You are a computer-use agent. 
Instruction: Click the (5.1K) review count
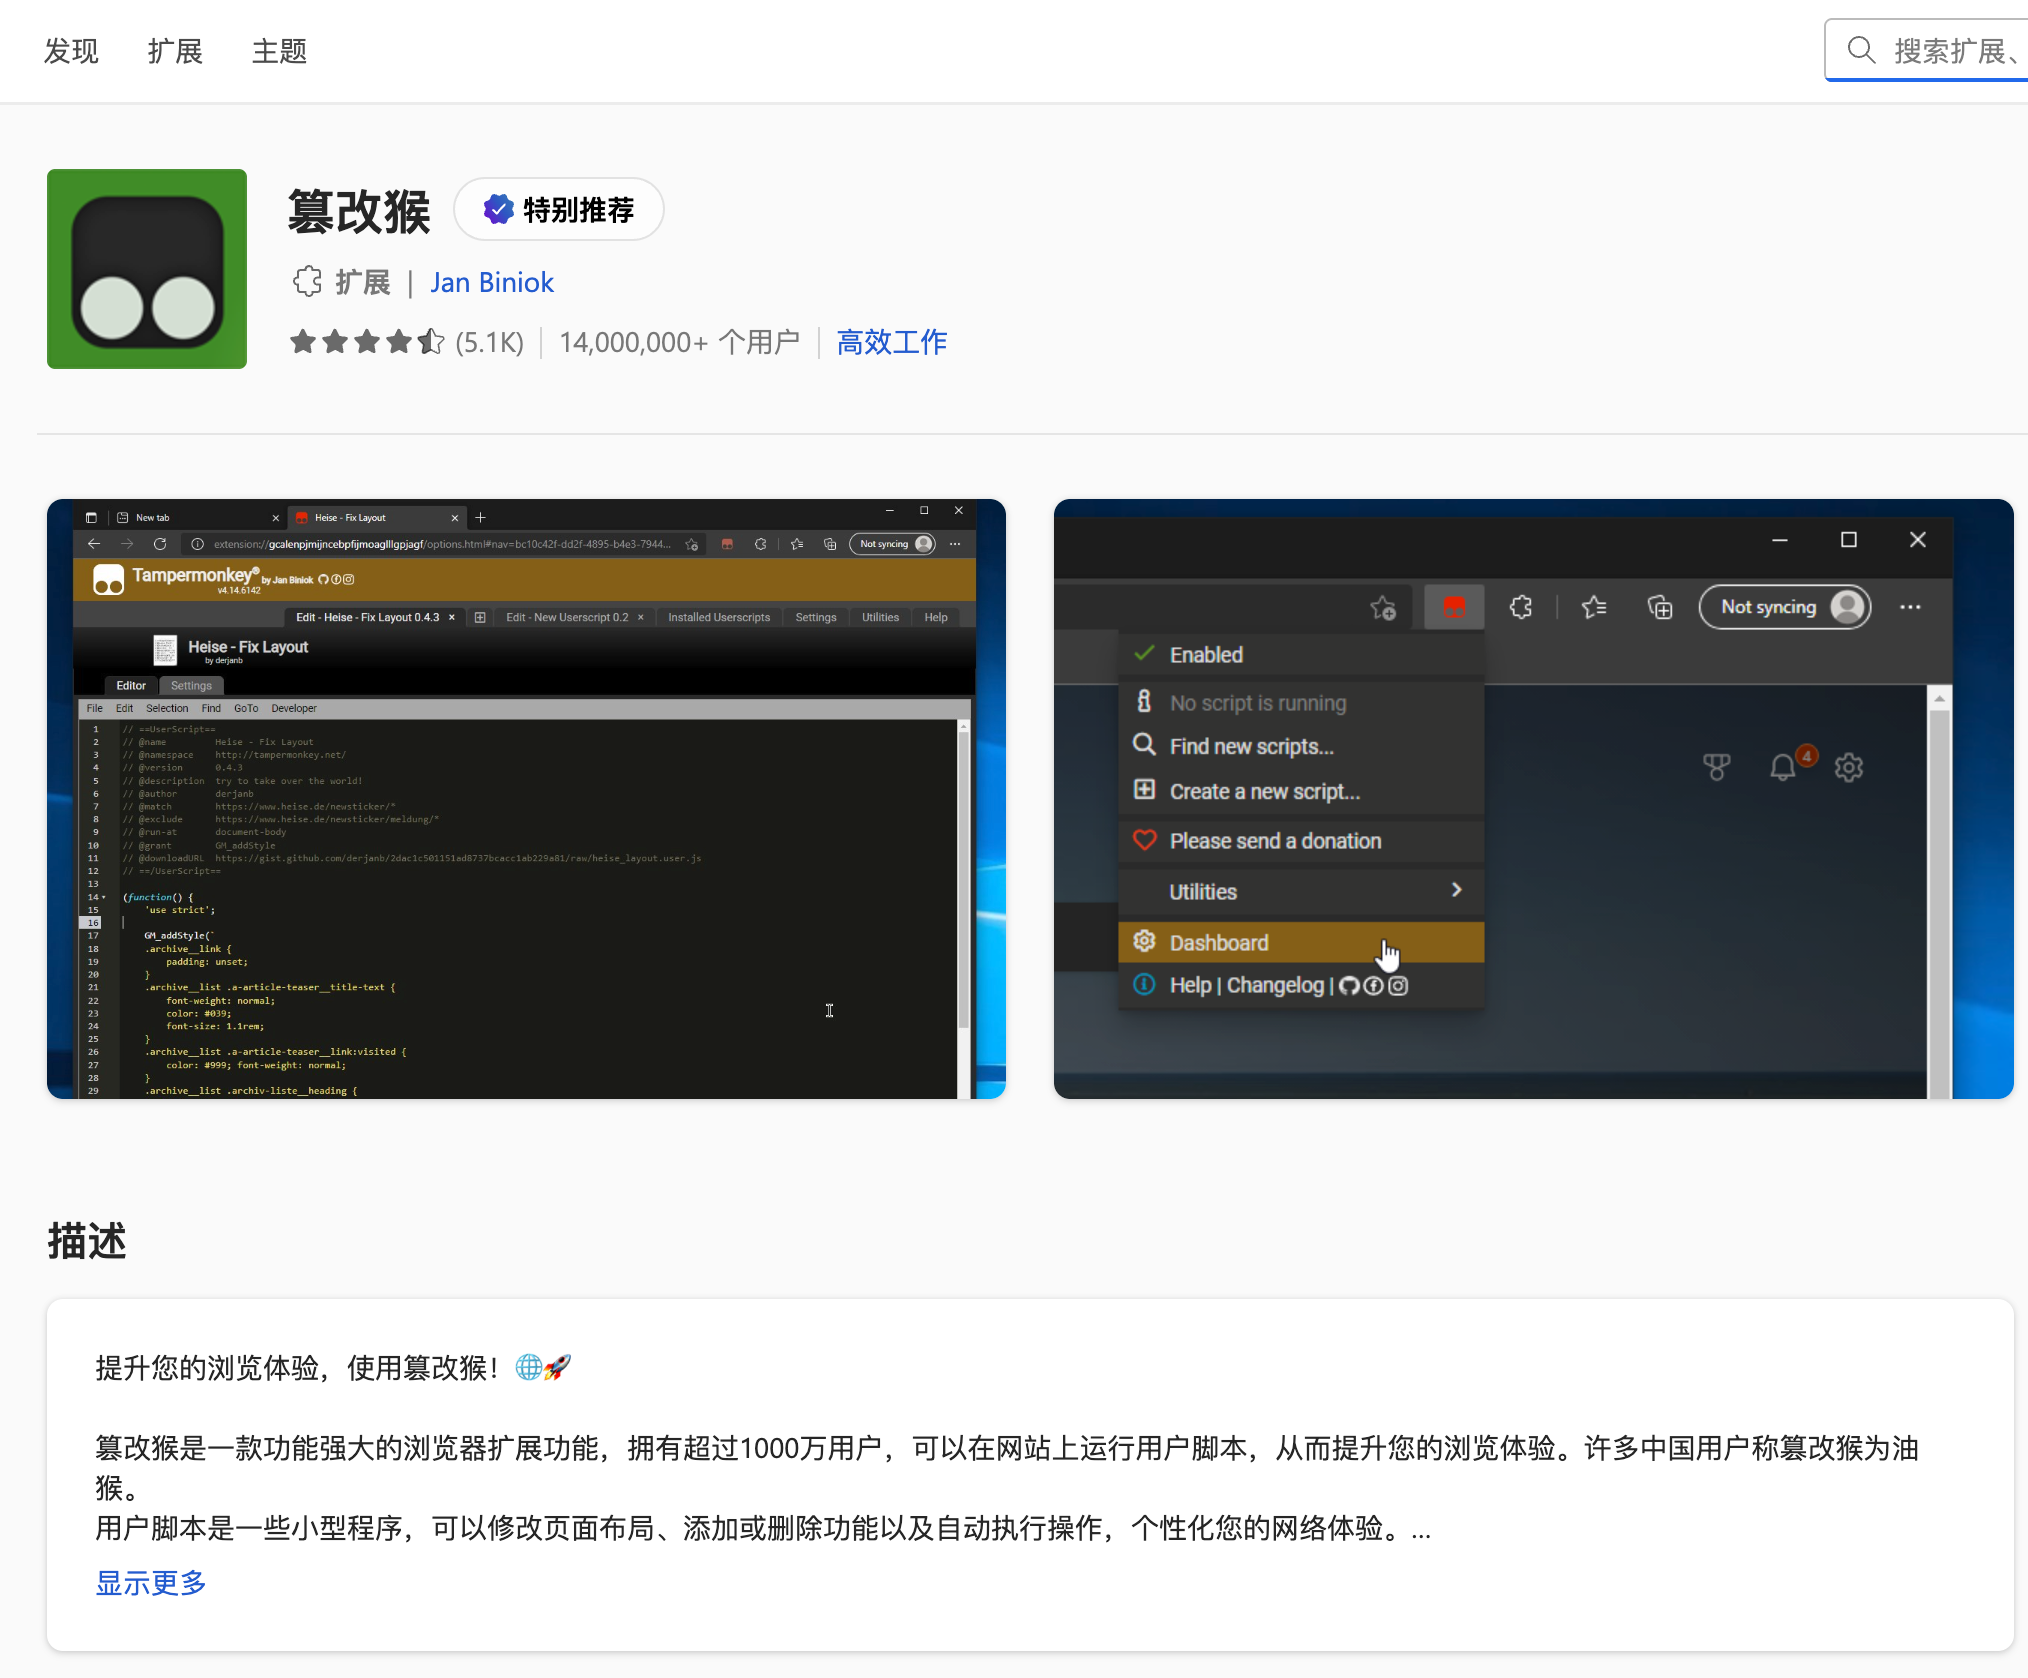pos(489,342)
